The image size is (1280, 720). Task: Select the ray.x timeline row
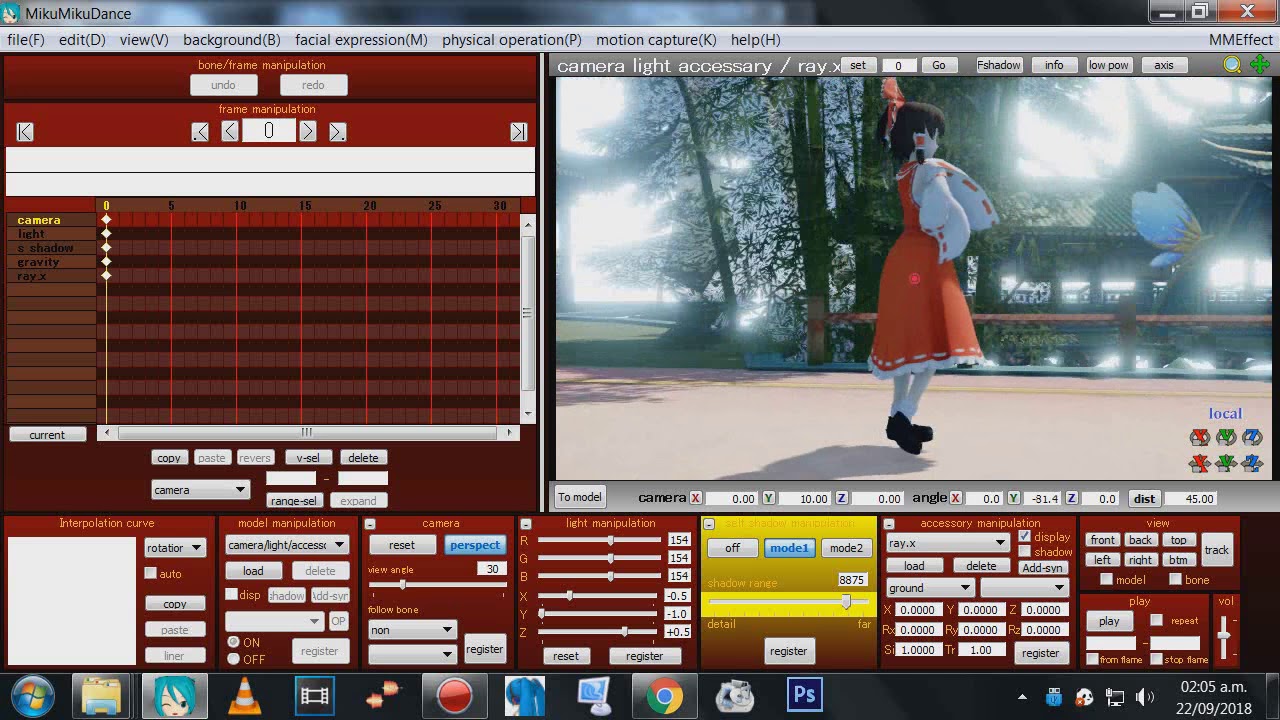tap(51, 276)
